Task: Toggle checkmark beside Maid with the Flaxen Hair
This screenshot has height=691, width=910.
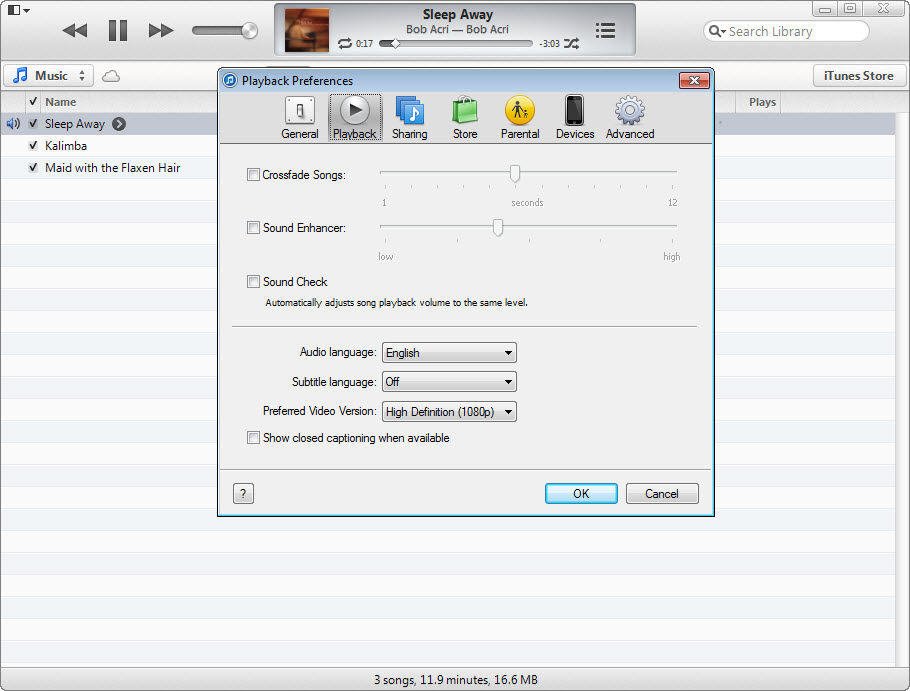Action: (33, 168)
